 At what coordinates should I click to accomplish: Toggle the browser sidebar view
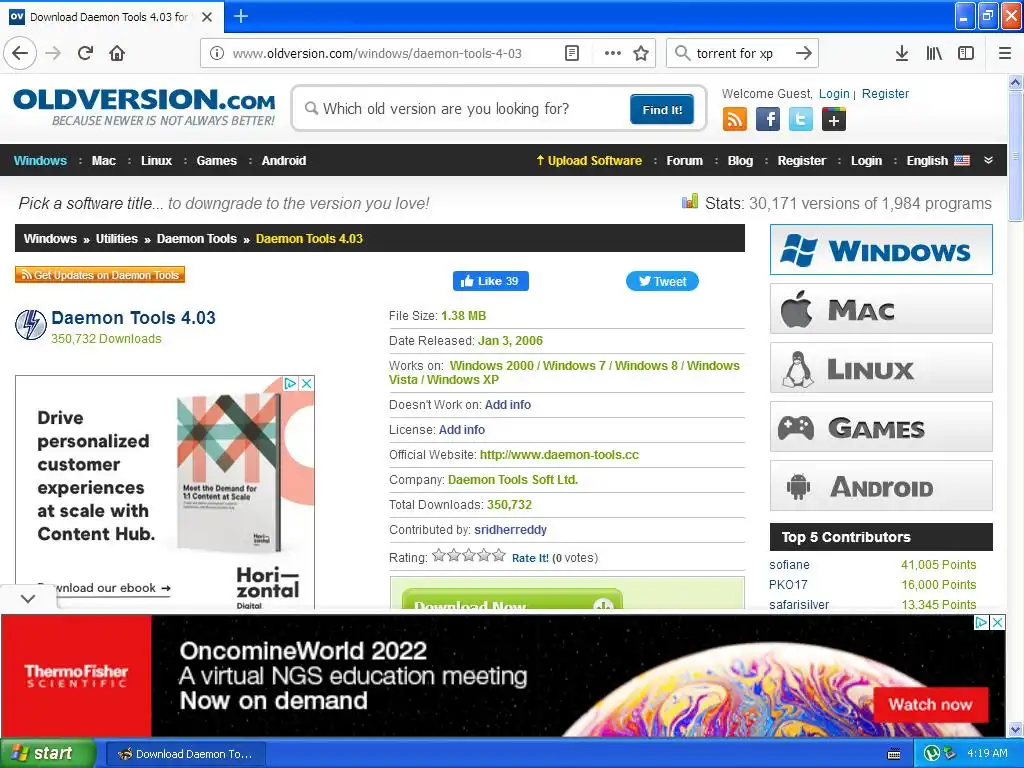[x=966, y=54]
